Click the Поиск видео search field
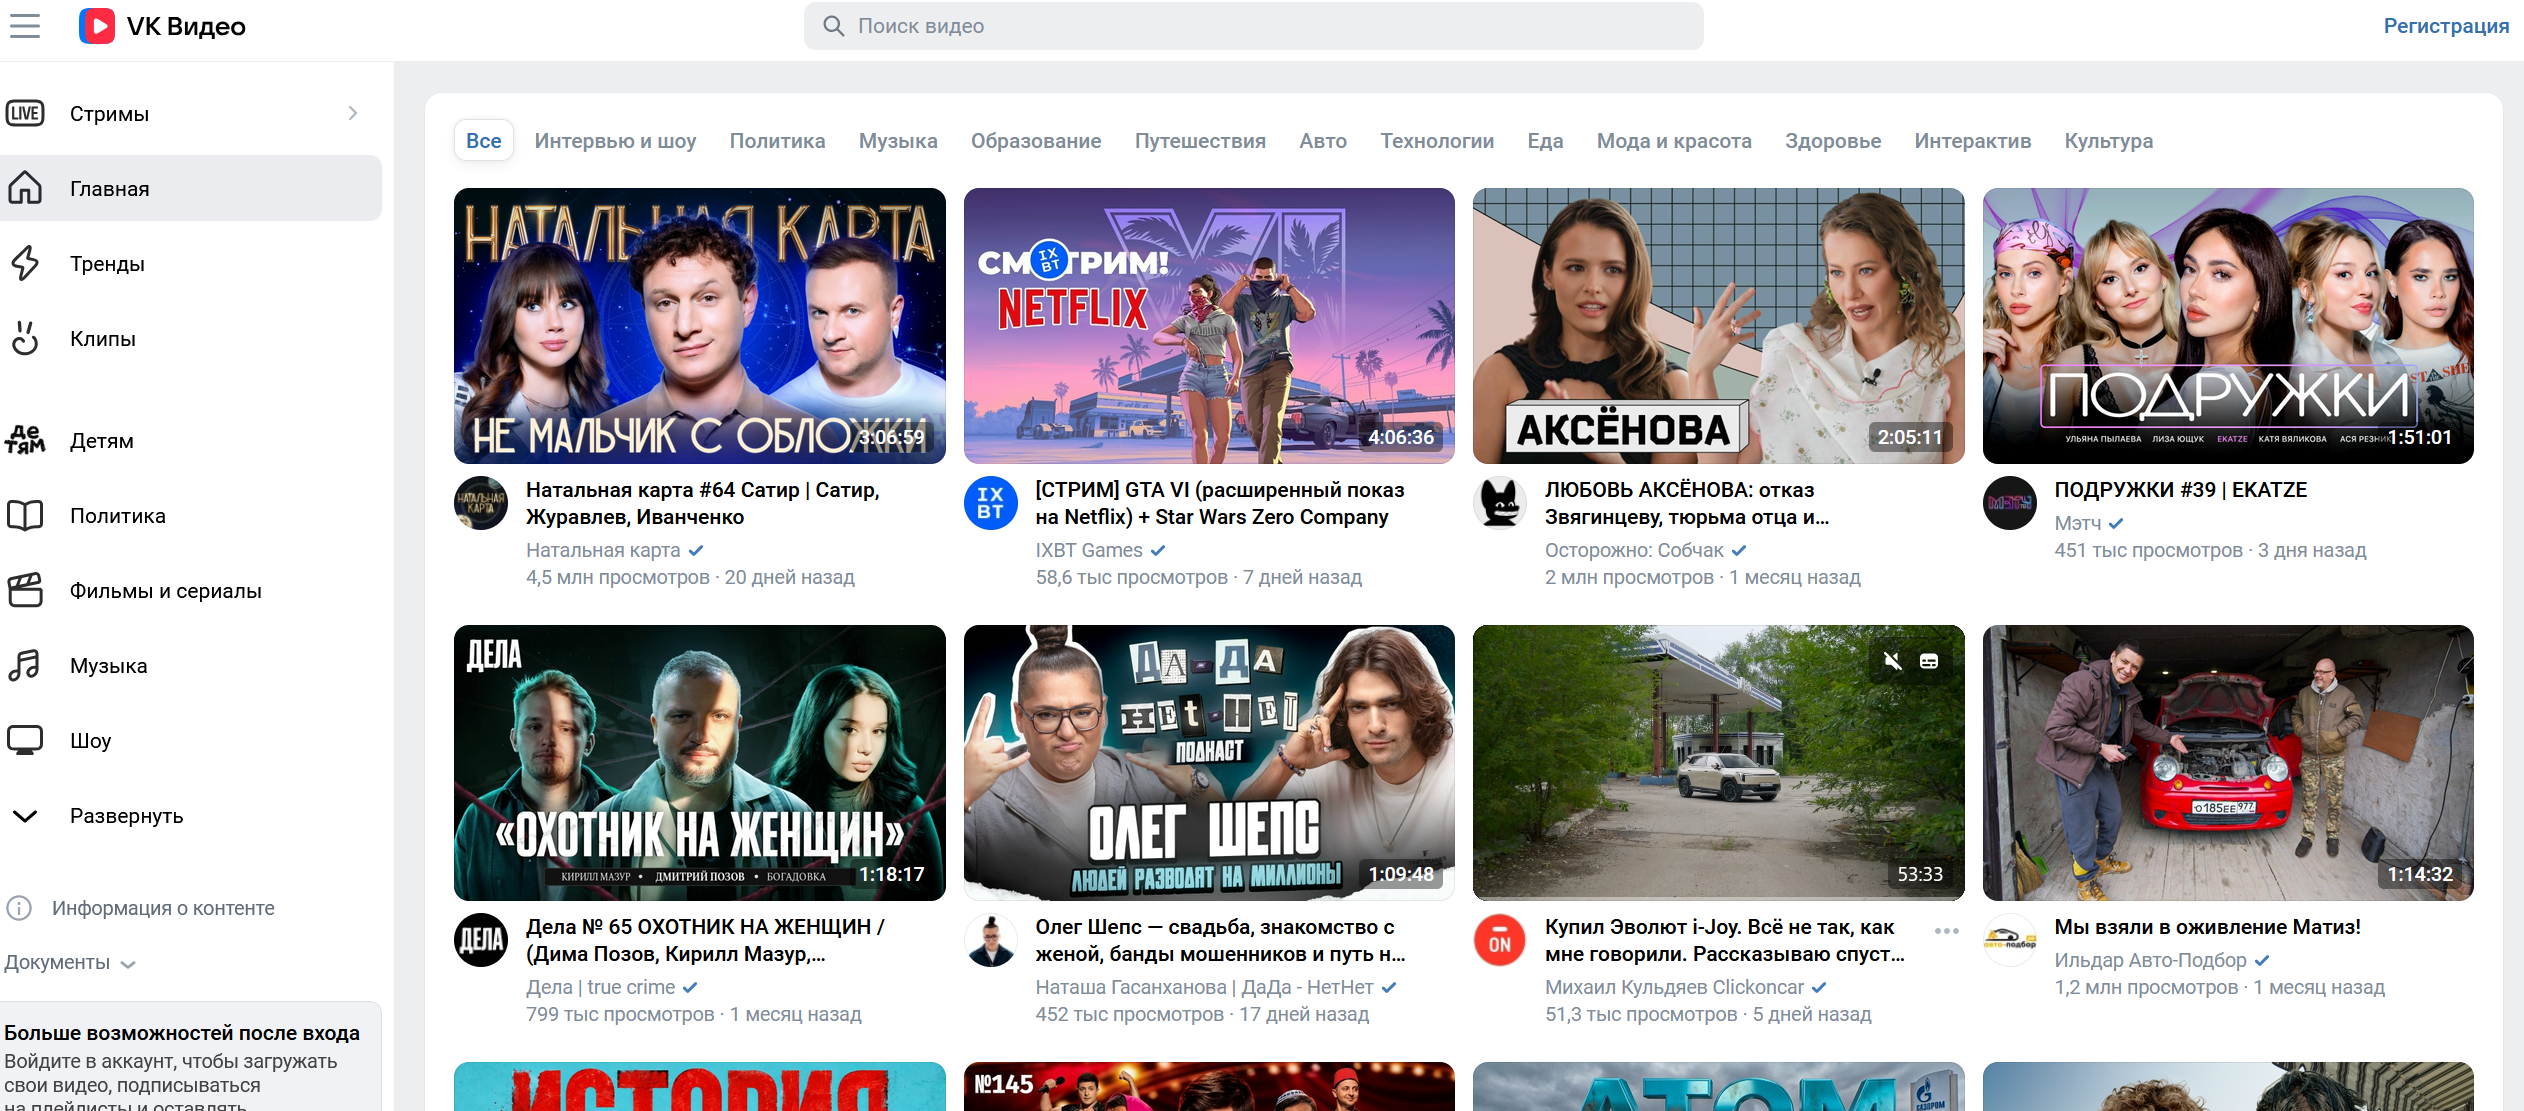The width and height of the screenshot is (2524, 1111). pyautogui.click(x=1253, y=26)
